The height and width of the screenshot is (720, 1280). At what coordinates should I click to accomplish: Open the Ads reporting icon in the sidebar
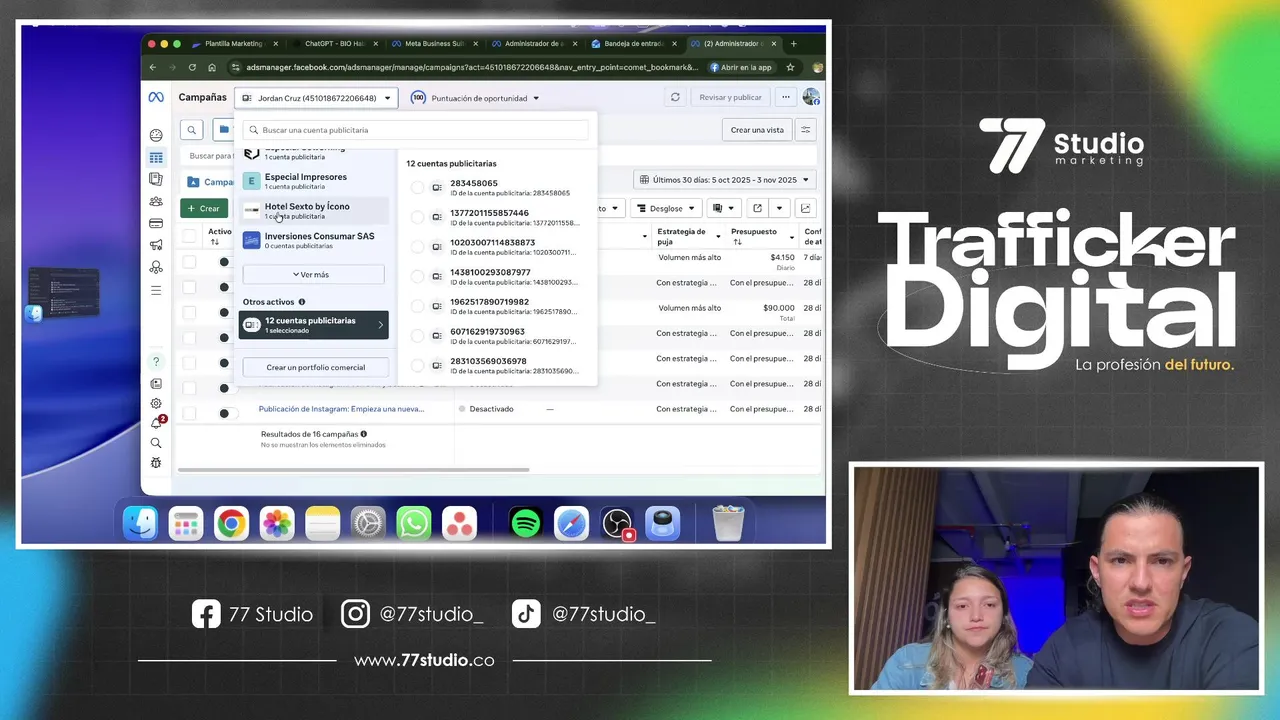point(156,179)
